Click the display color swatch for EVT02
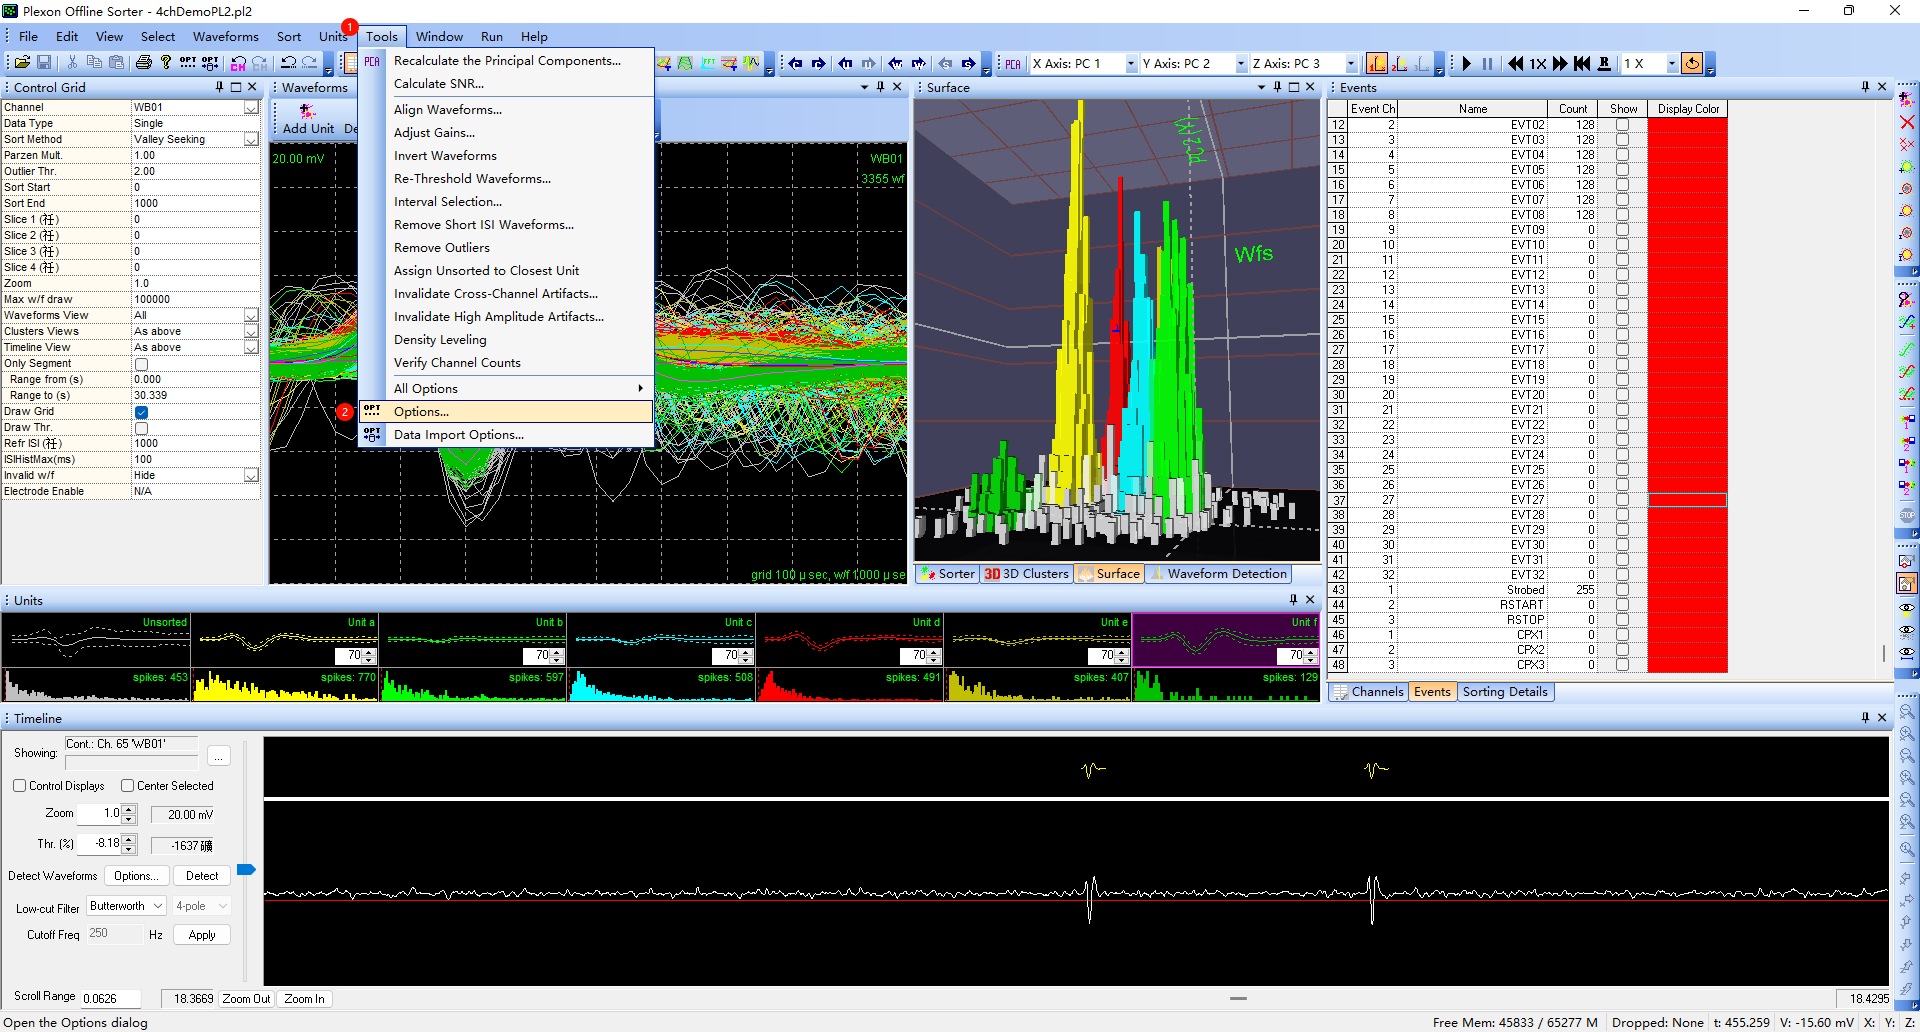 (x=1687, y=125)
